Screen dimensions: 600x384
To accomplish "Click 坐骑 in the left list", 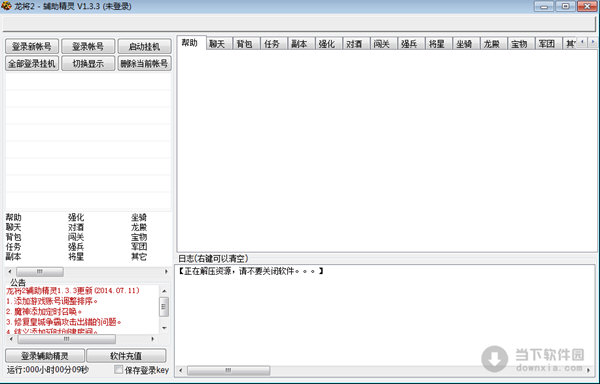I will pos(139,217).
